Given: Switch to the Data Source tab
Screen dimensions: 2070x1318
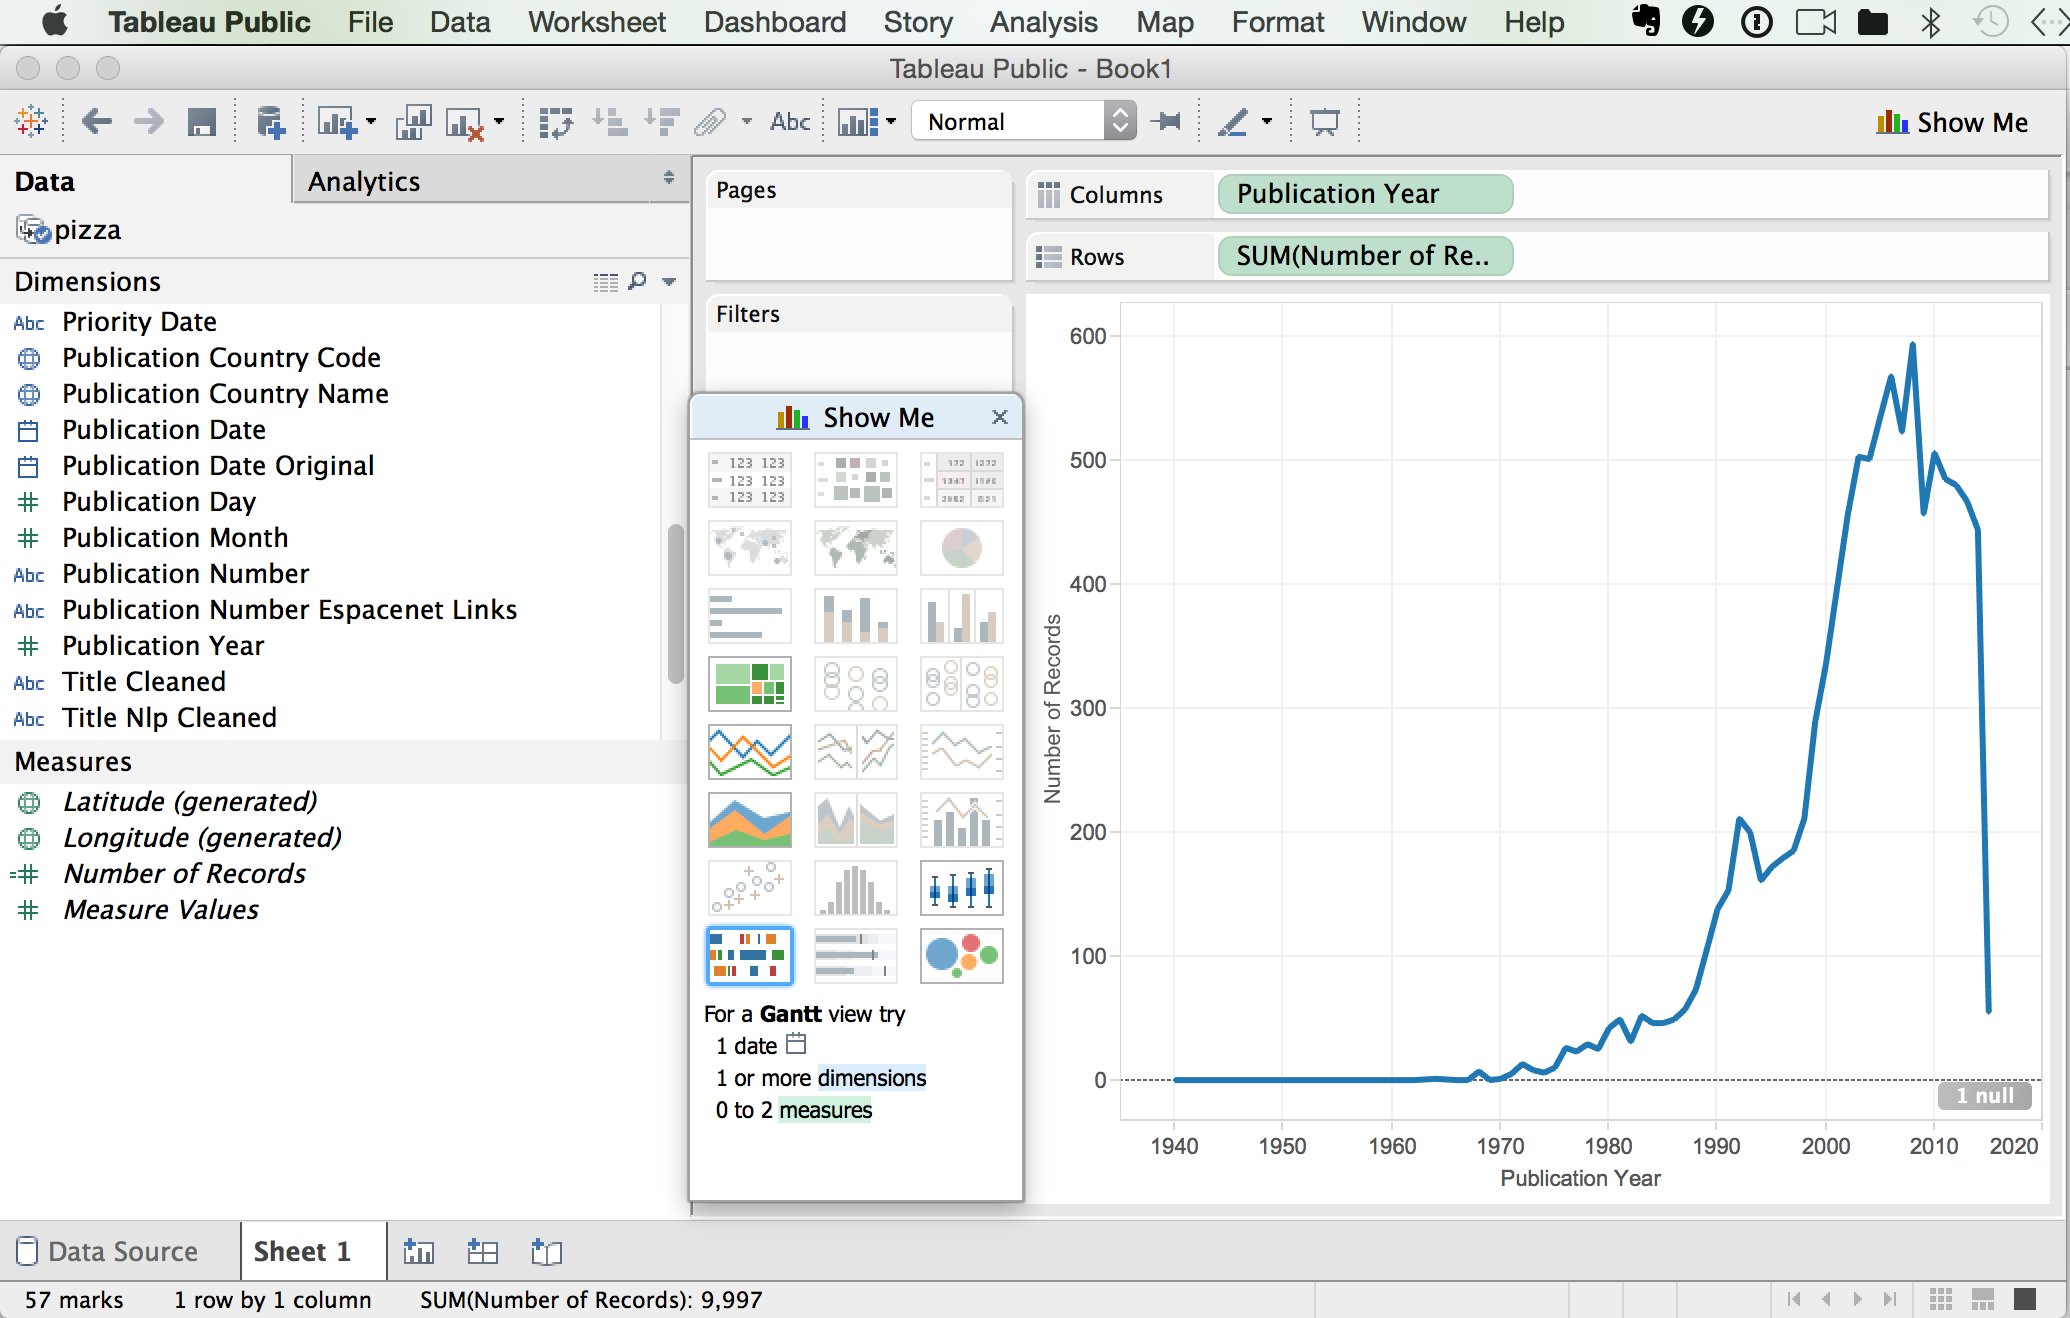Looking at the screenshot, I should 108,1251.
